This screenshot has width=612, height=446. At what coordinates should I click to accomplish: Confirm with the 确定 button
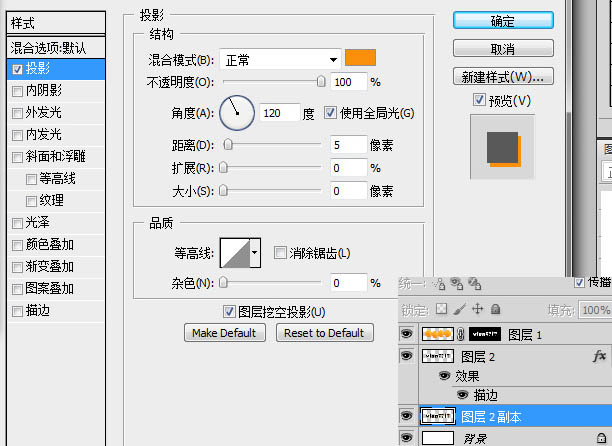click(x=503, y=20)
